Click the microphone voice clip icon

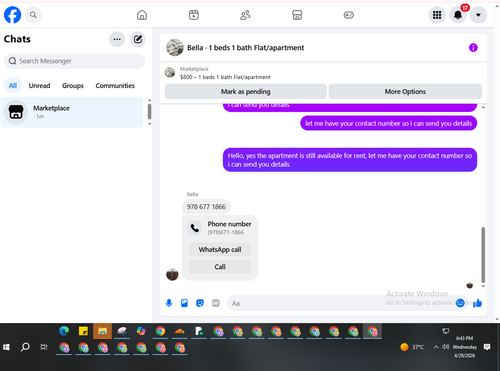pos(169,303)
